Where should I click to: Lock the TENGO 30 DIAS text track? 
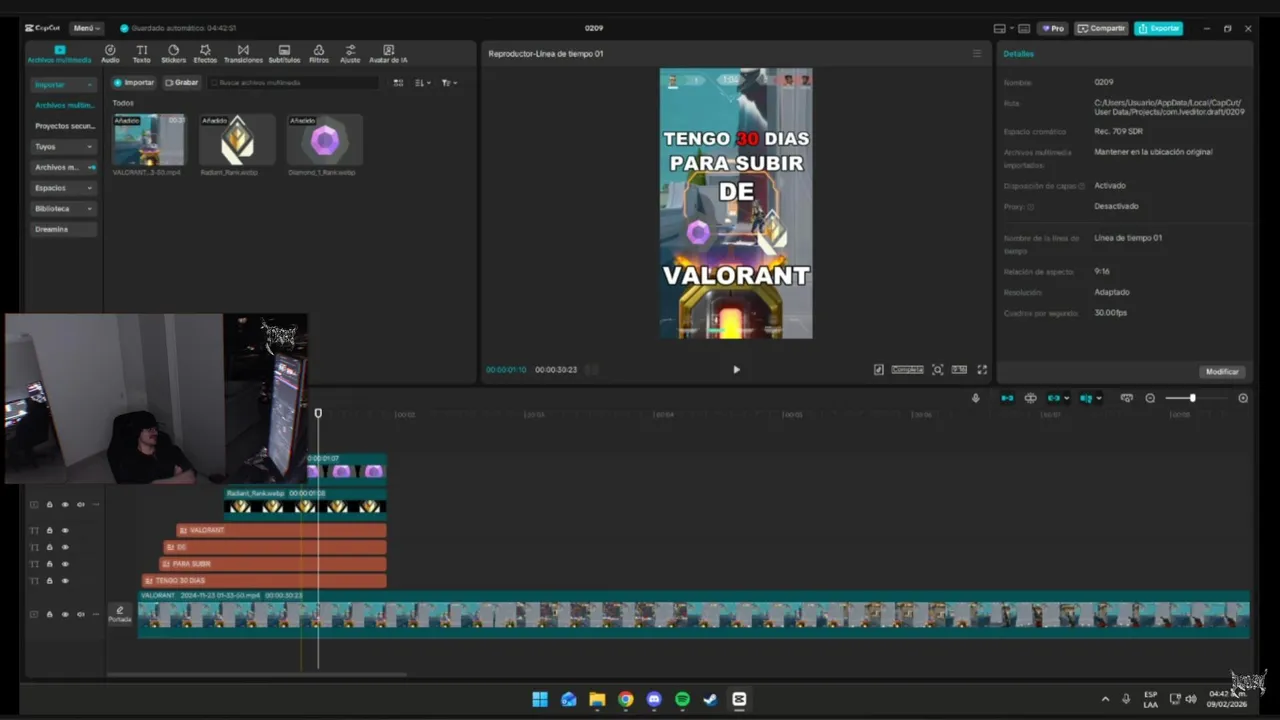[x=49, y=581]
